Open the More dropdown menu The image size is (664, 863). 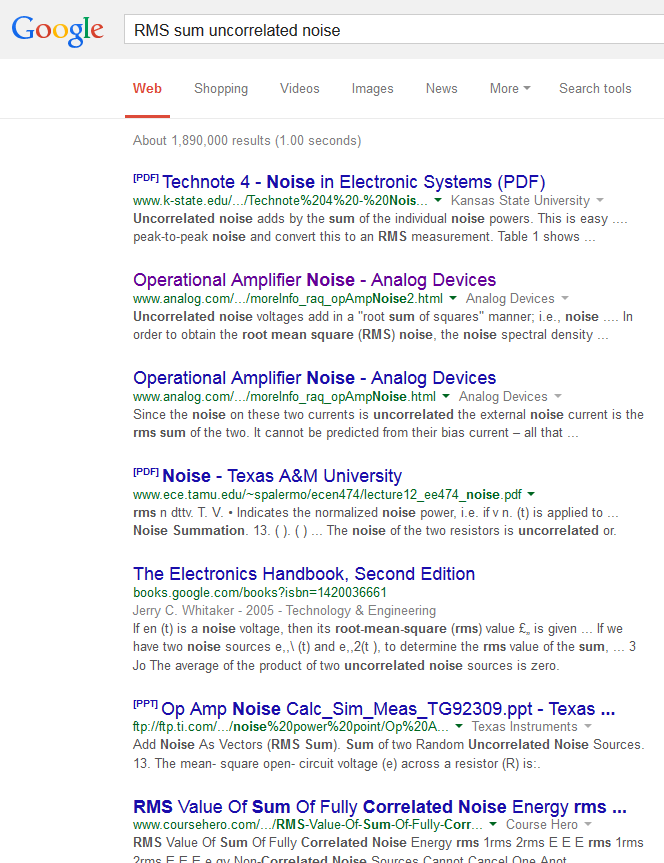click(x=510, y=89)
